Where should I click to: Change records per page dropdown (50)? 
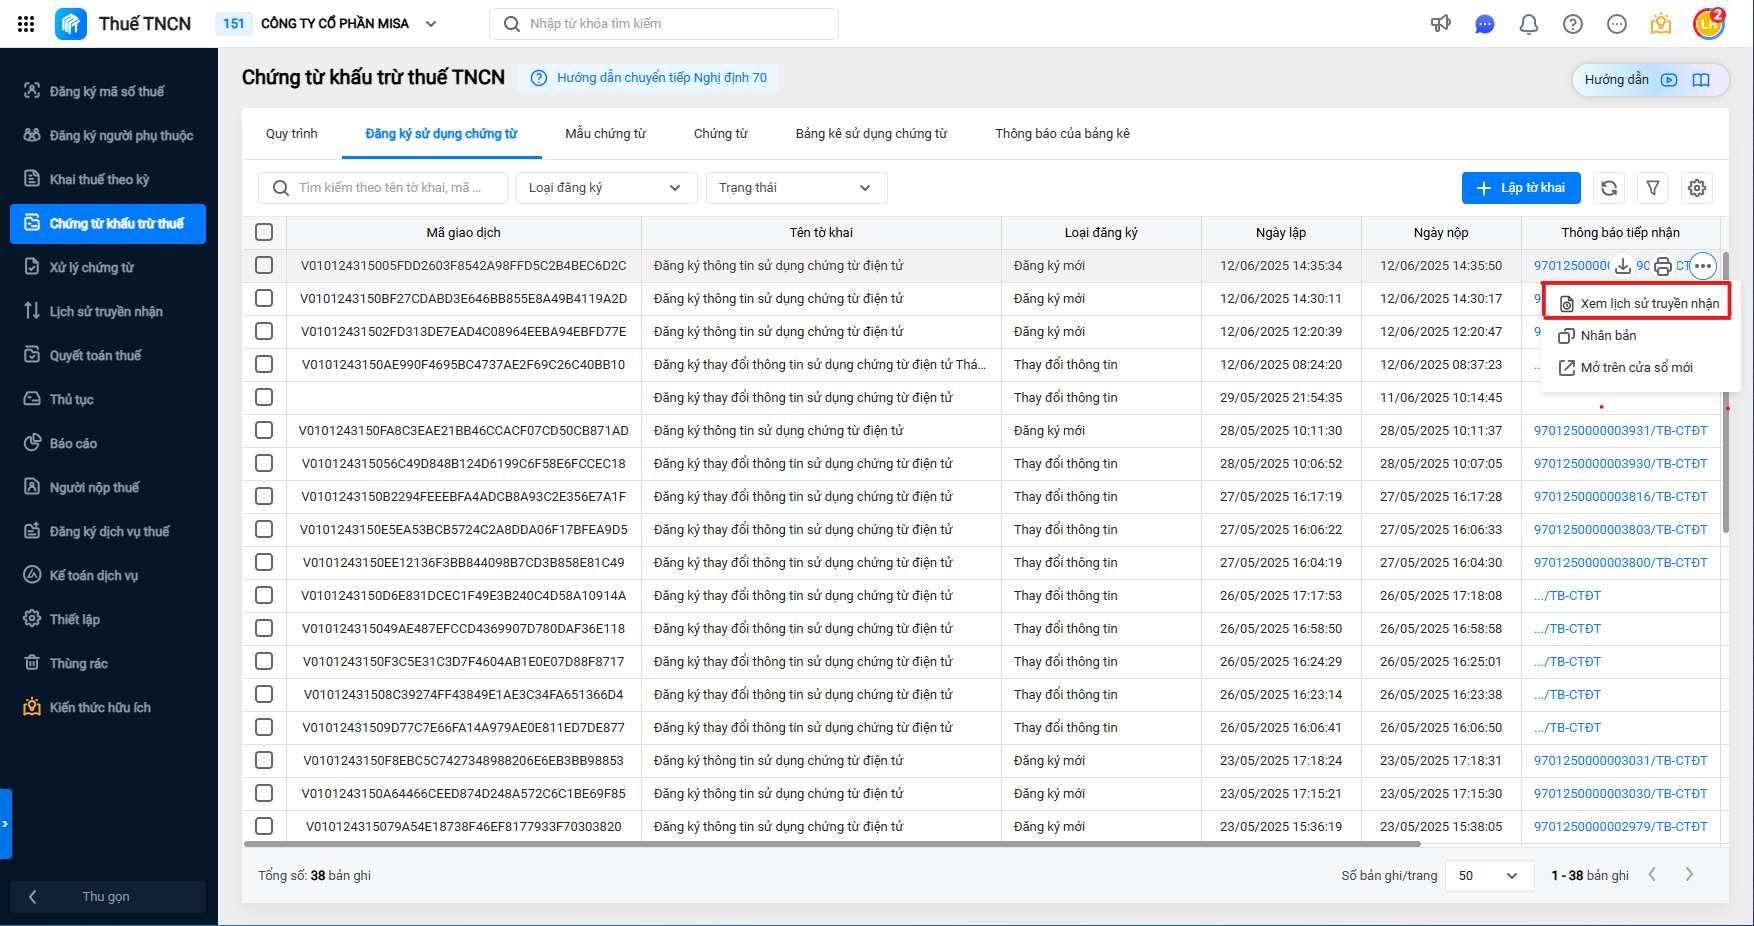pyautogui.click(x=1487, y=875)
